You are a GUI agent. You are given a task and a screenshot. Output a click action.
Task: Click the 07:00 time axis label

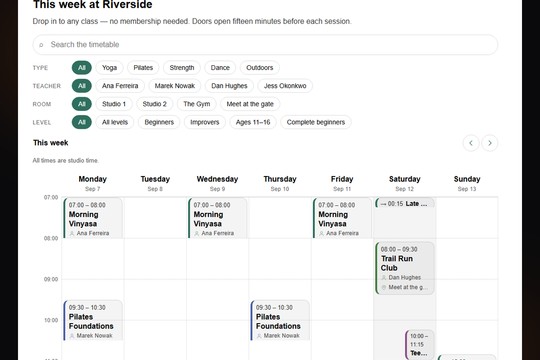coord(51,197)
